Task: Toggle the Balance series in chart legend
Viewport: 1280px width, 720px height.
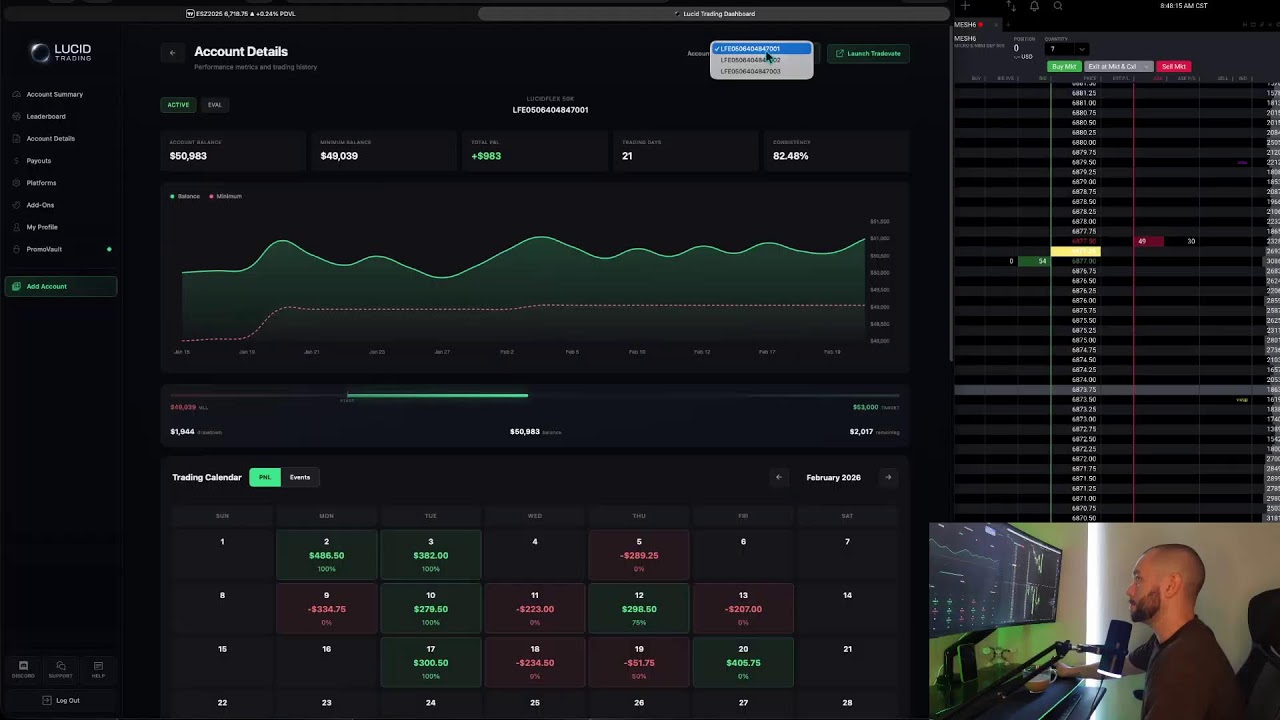Action: coord(185,196)
